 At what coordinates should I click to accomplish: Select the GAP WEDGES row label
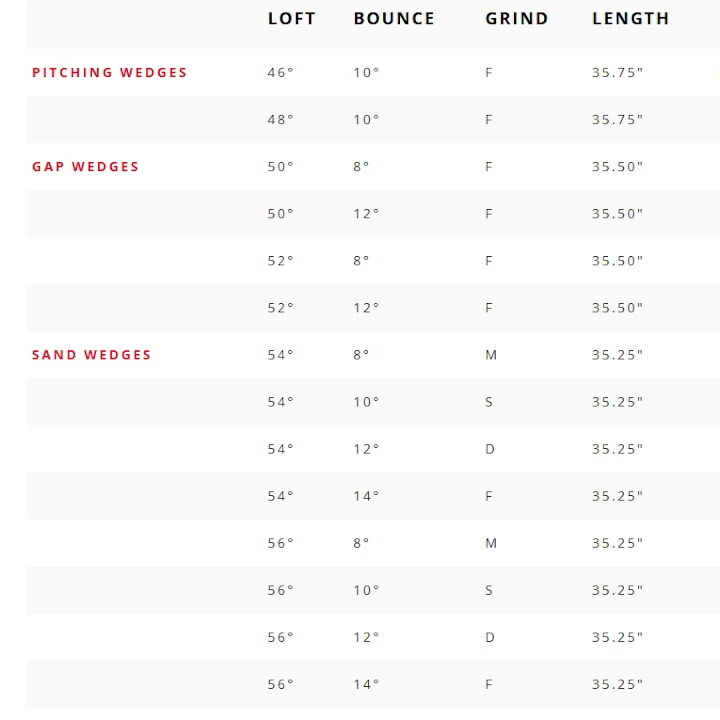tap(86, 167)
